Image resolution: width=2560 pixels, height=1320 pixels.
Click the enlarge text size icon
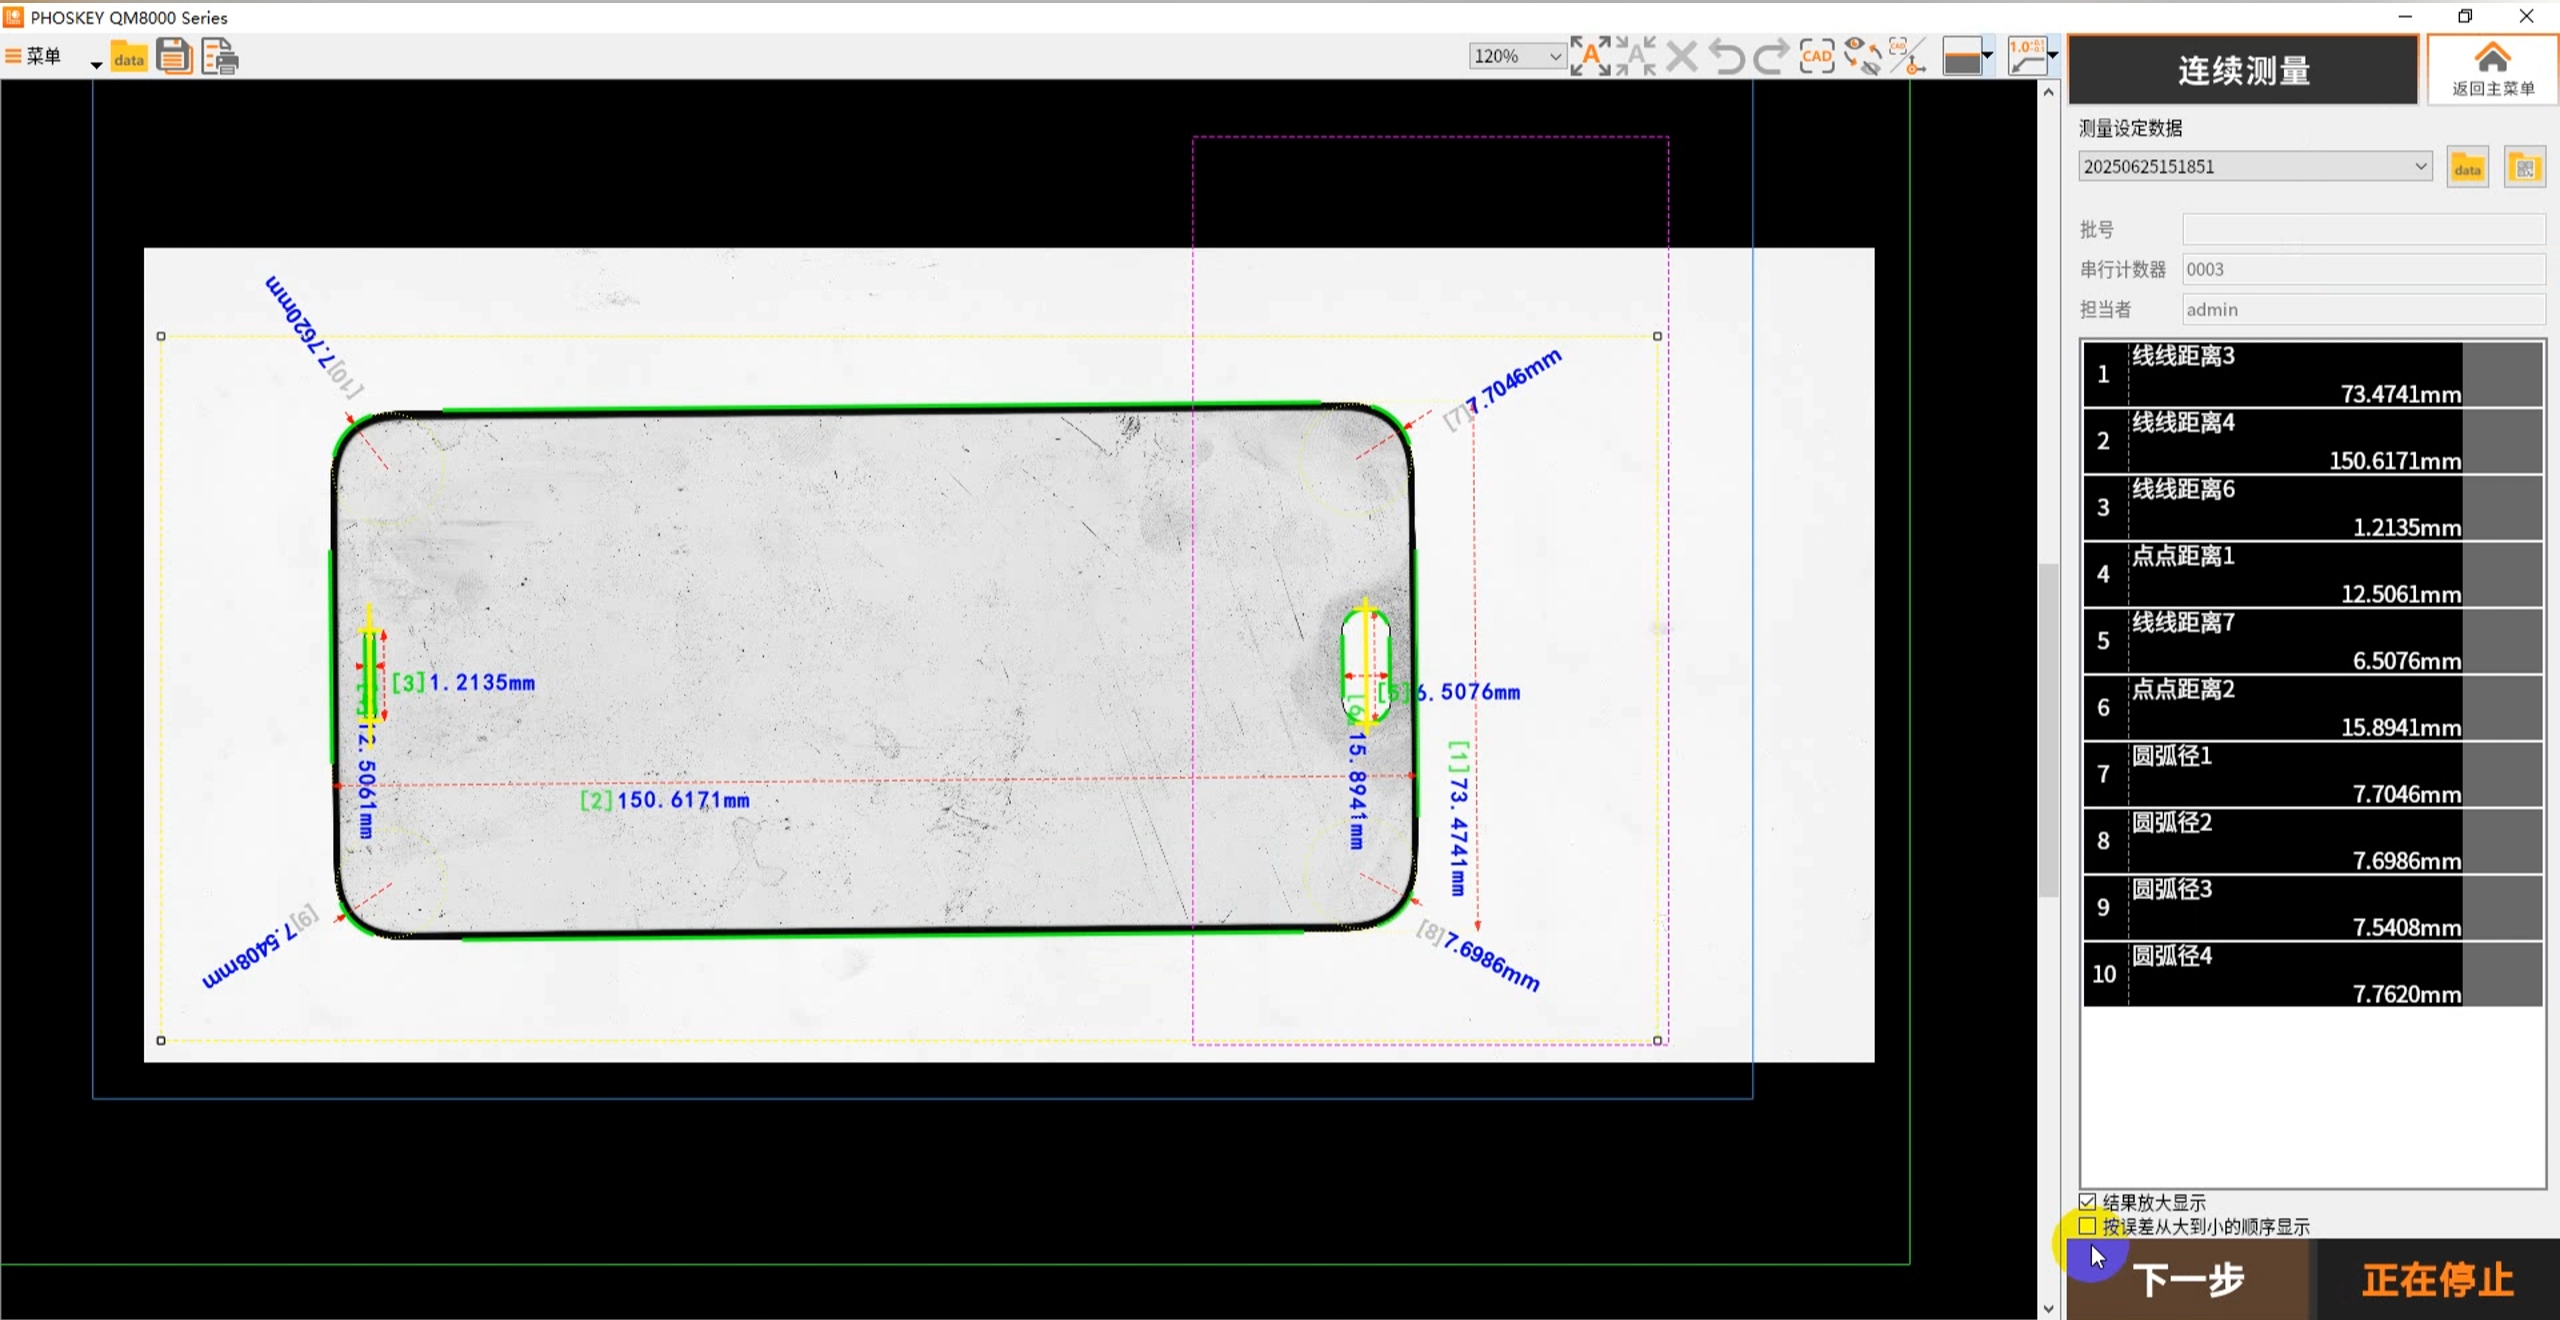pos(1590,56)
